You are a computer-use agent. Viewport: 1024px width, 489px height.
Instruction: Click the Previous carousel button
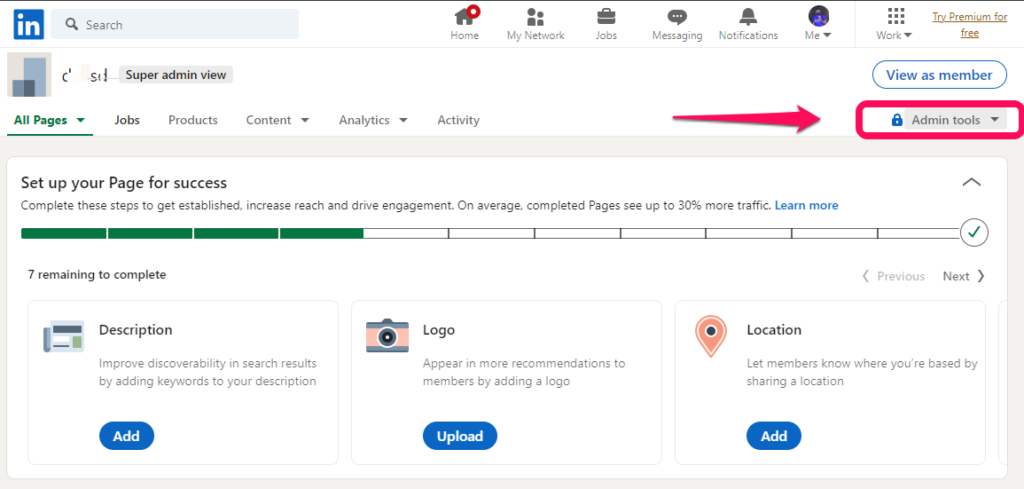(893, 276)
